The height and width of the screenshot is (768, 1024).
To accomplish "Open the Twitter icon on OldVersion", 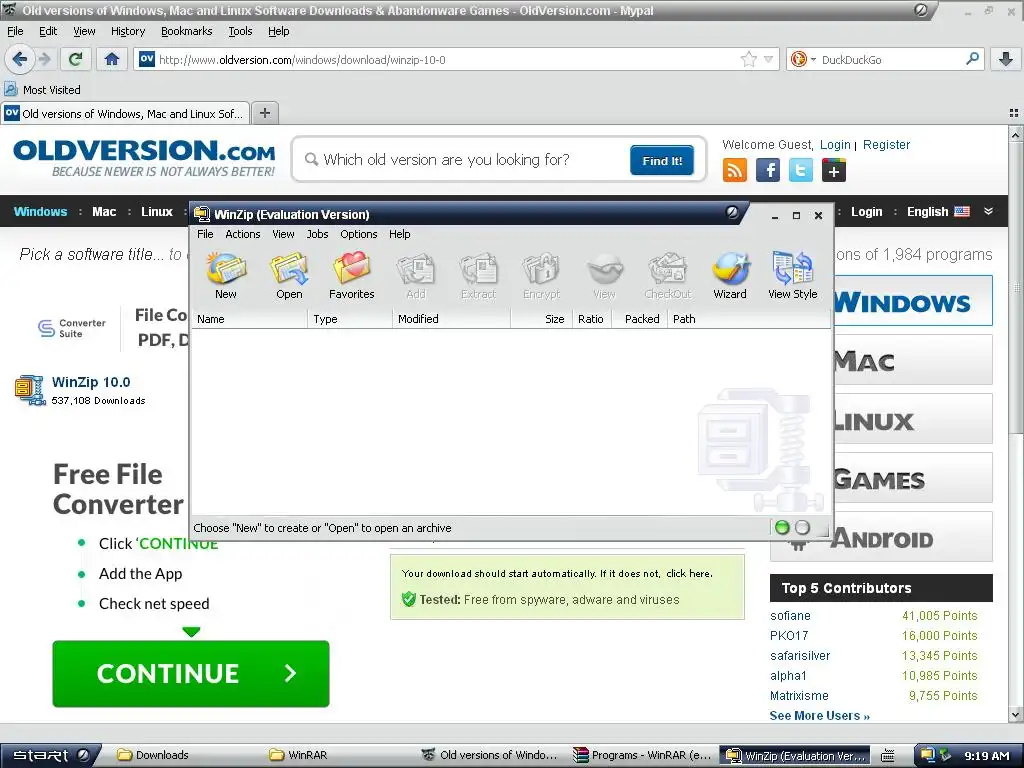I will (801, 171).
